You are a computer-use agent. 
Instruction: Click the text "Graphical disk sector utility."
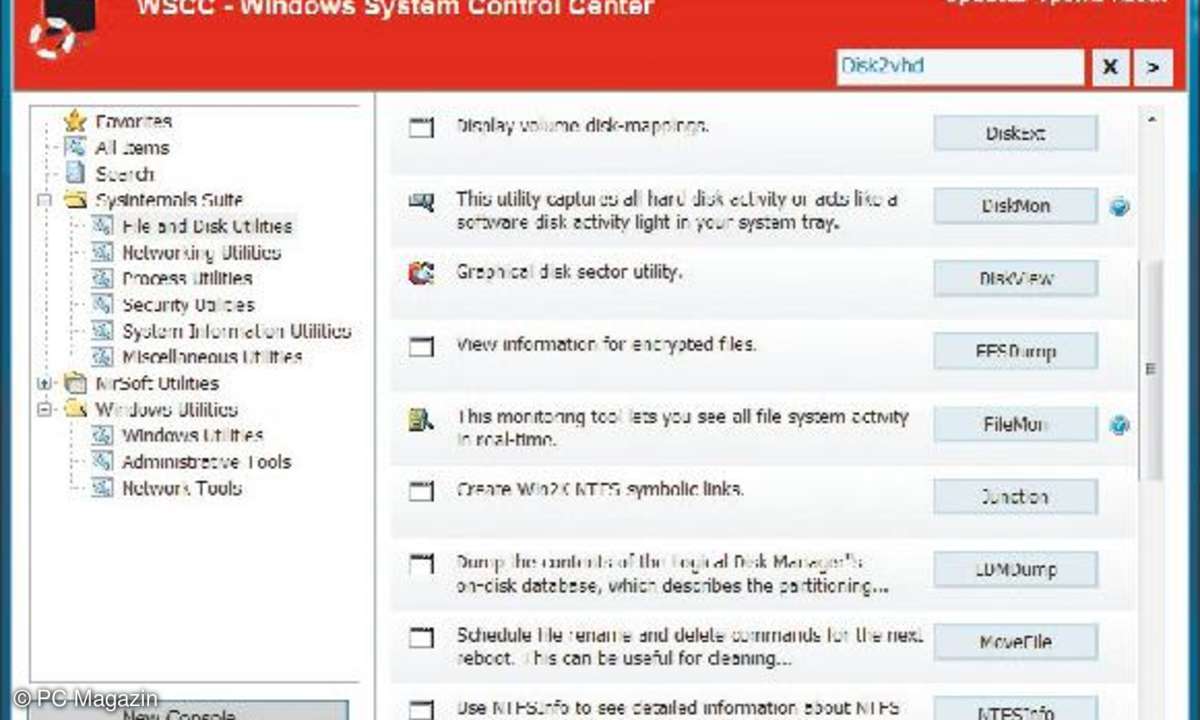[x=569, y=271]
